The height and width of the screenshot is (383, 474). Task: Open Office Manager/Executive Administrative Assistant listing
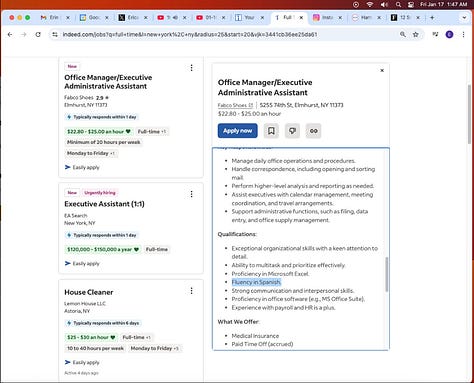pyautogui.click(x=108, y=82)
